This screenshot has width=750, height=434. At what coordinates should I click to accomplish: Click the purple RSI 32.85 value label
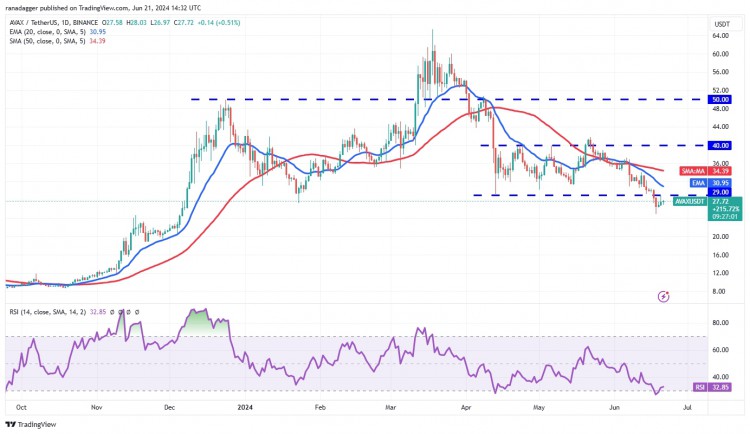(x=712, y=387)
